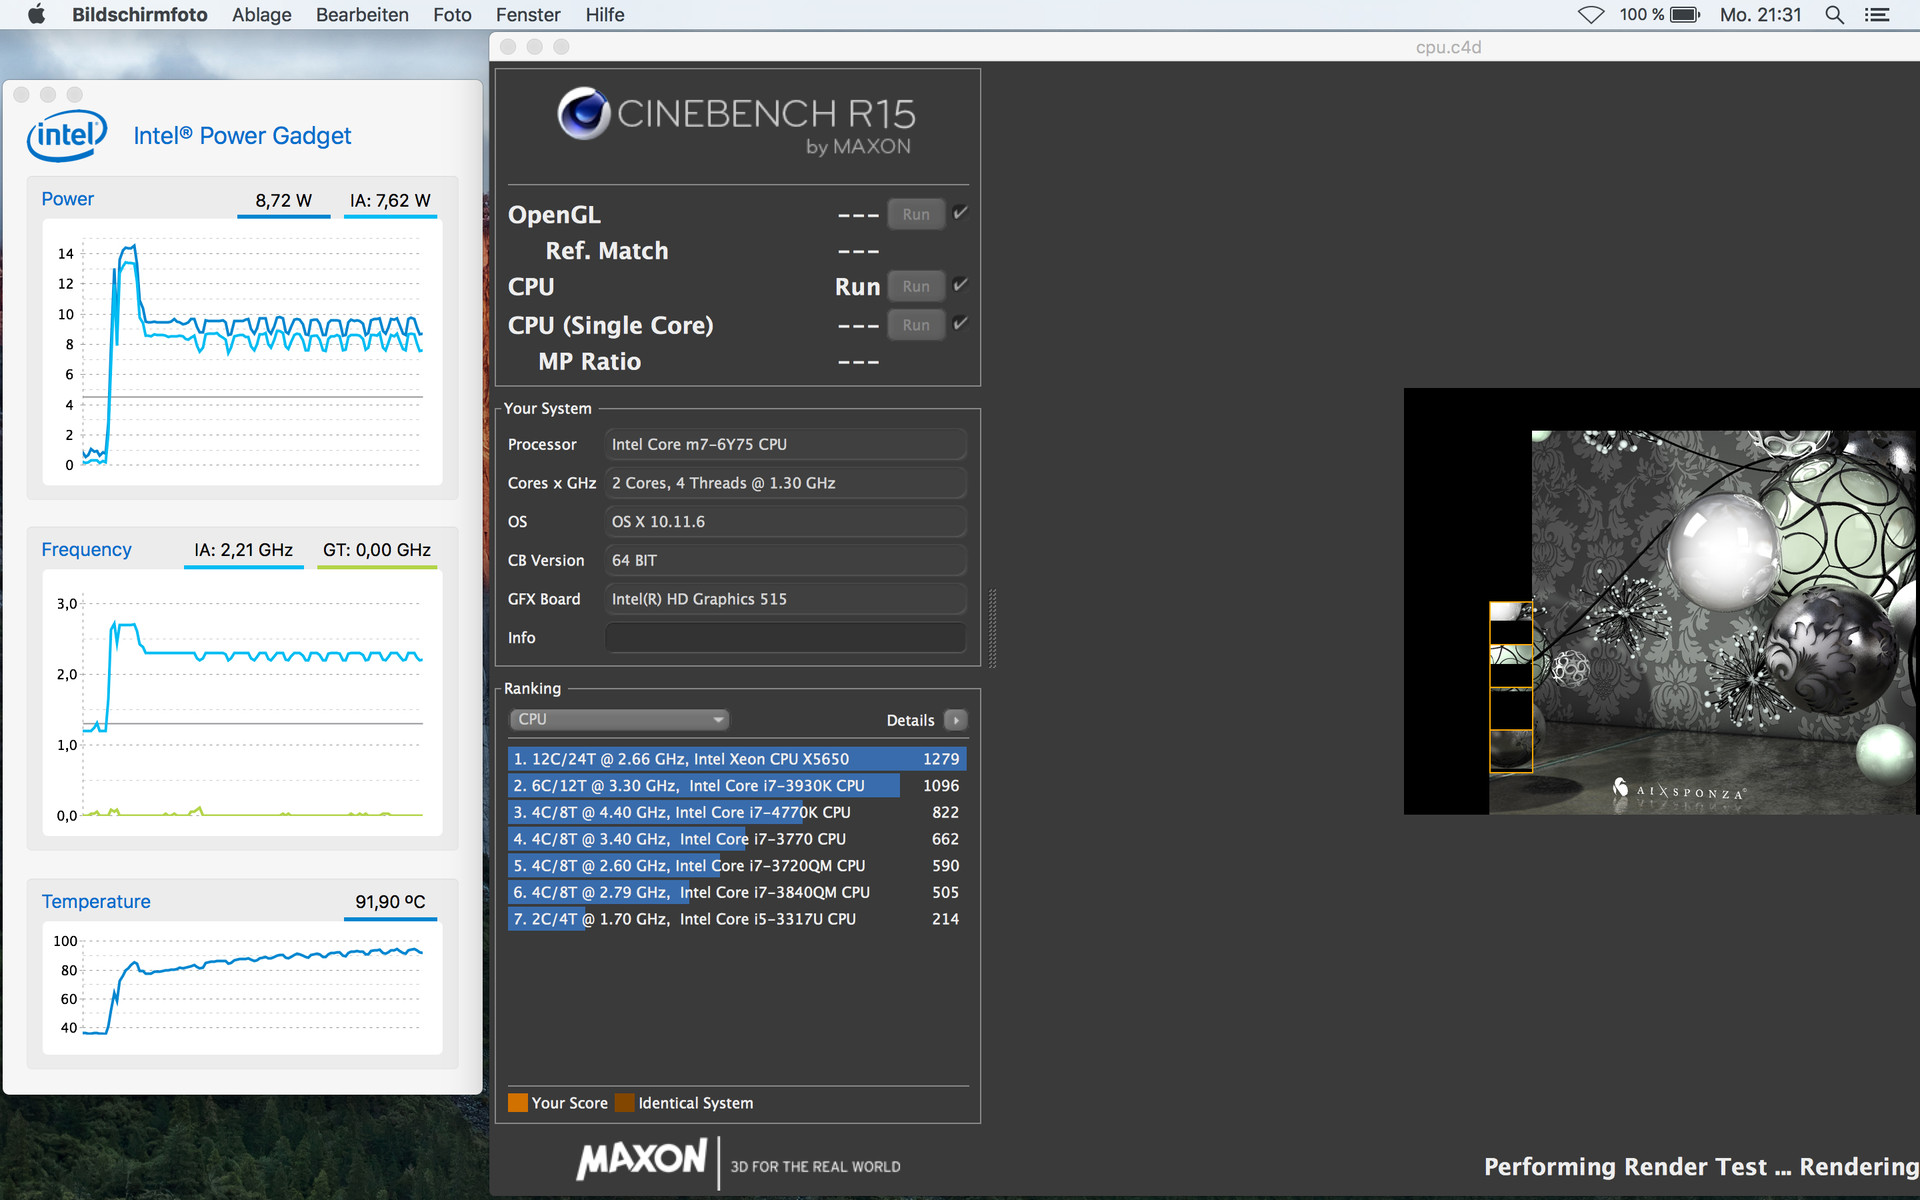The height and width of the screenshot is (1200, 1920).
Task: Select ranking row Intel Core i7-3770
Action: point(737,839)
